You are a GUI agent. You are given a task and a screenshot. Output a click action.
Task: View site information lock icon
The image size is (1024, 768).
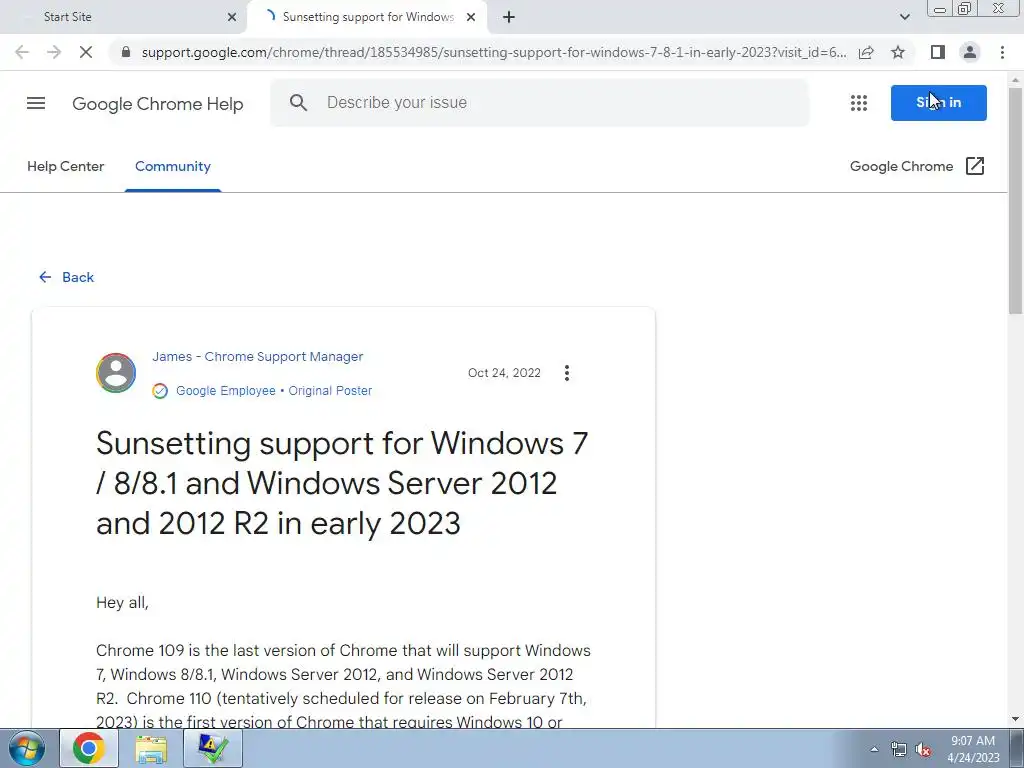point(126,52)
